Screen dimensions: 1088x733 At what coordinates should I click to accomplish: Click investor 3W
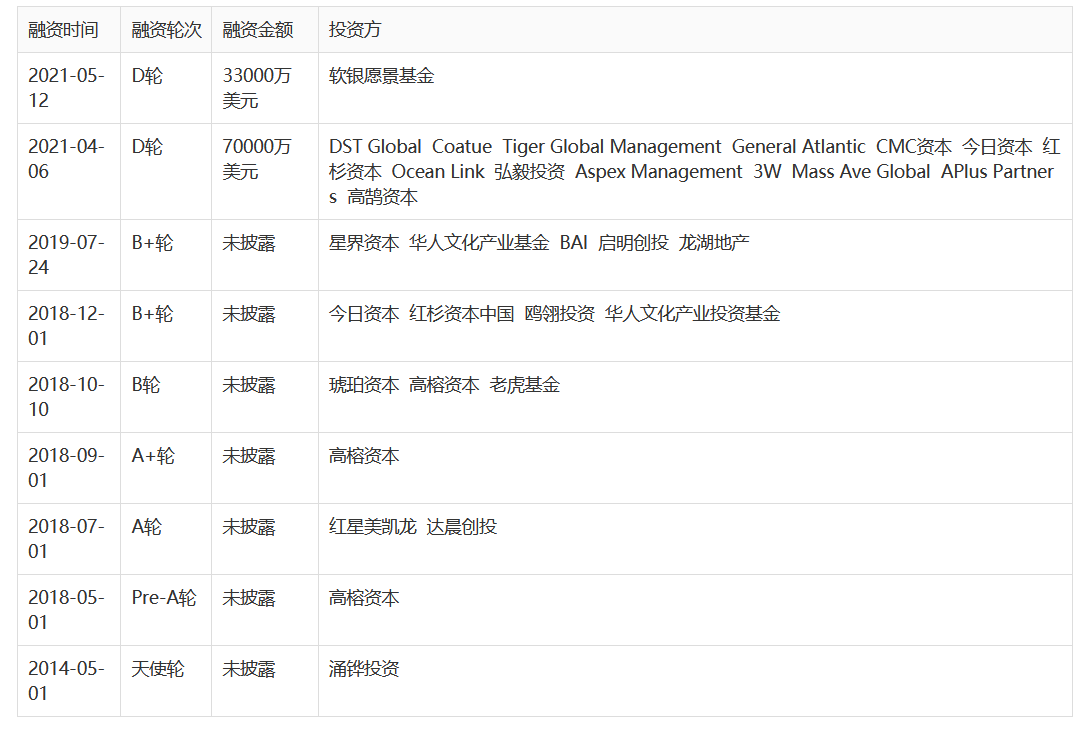pyautogui.click(x=767, y=171)
